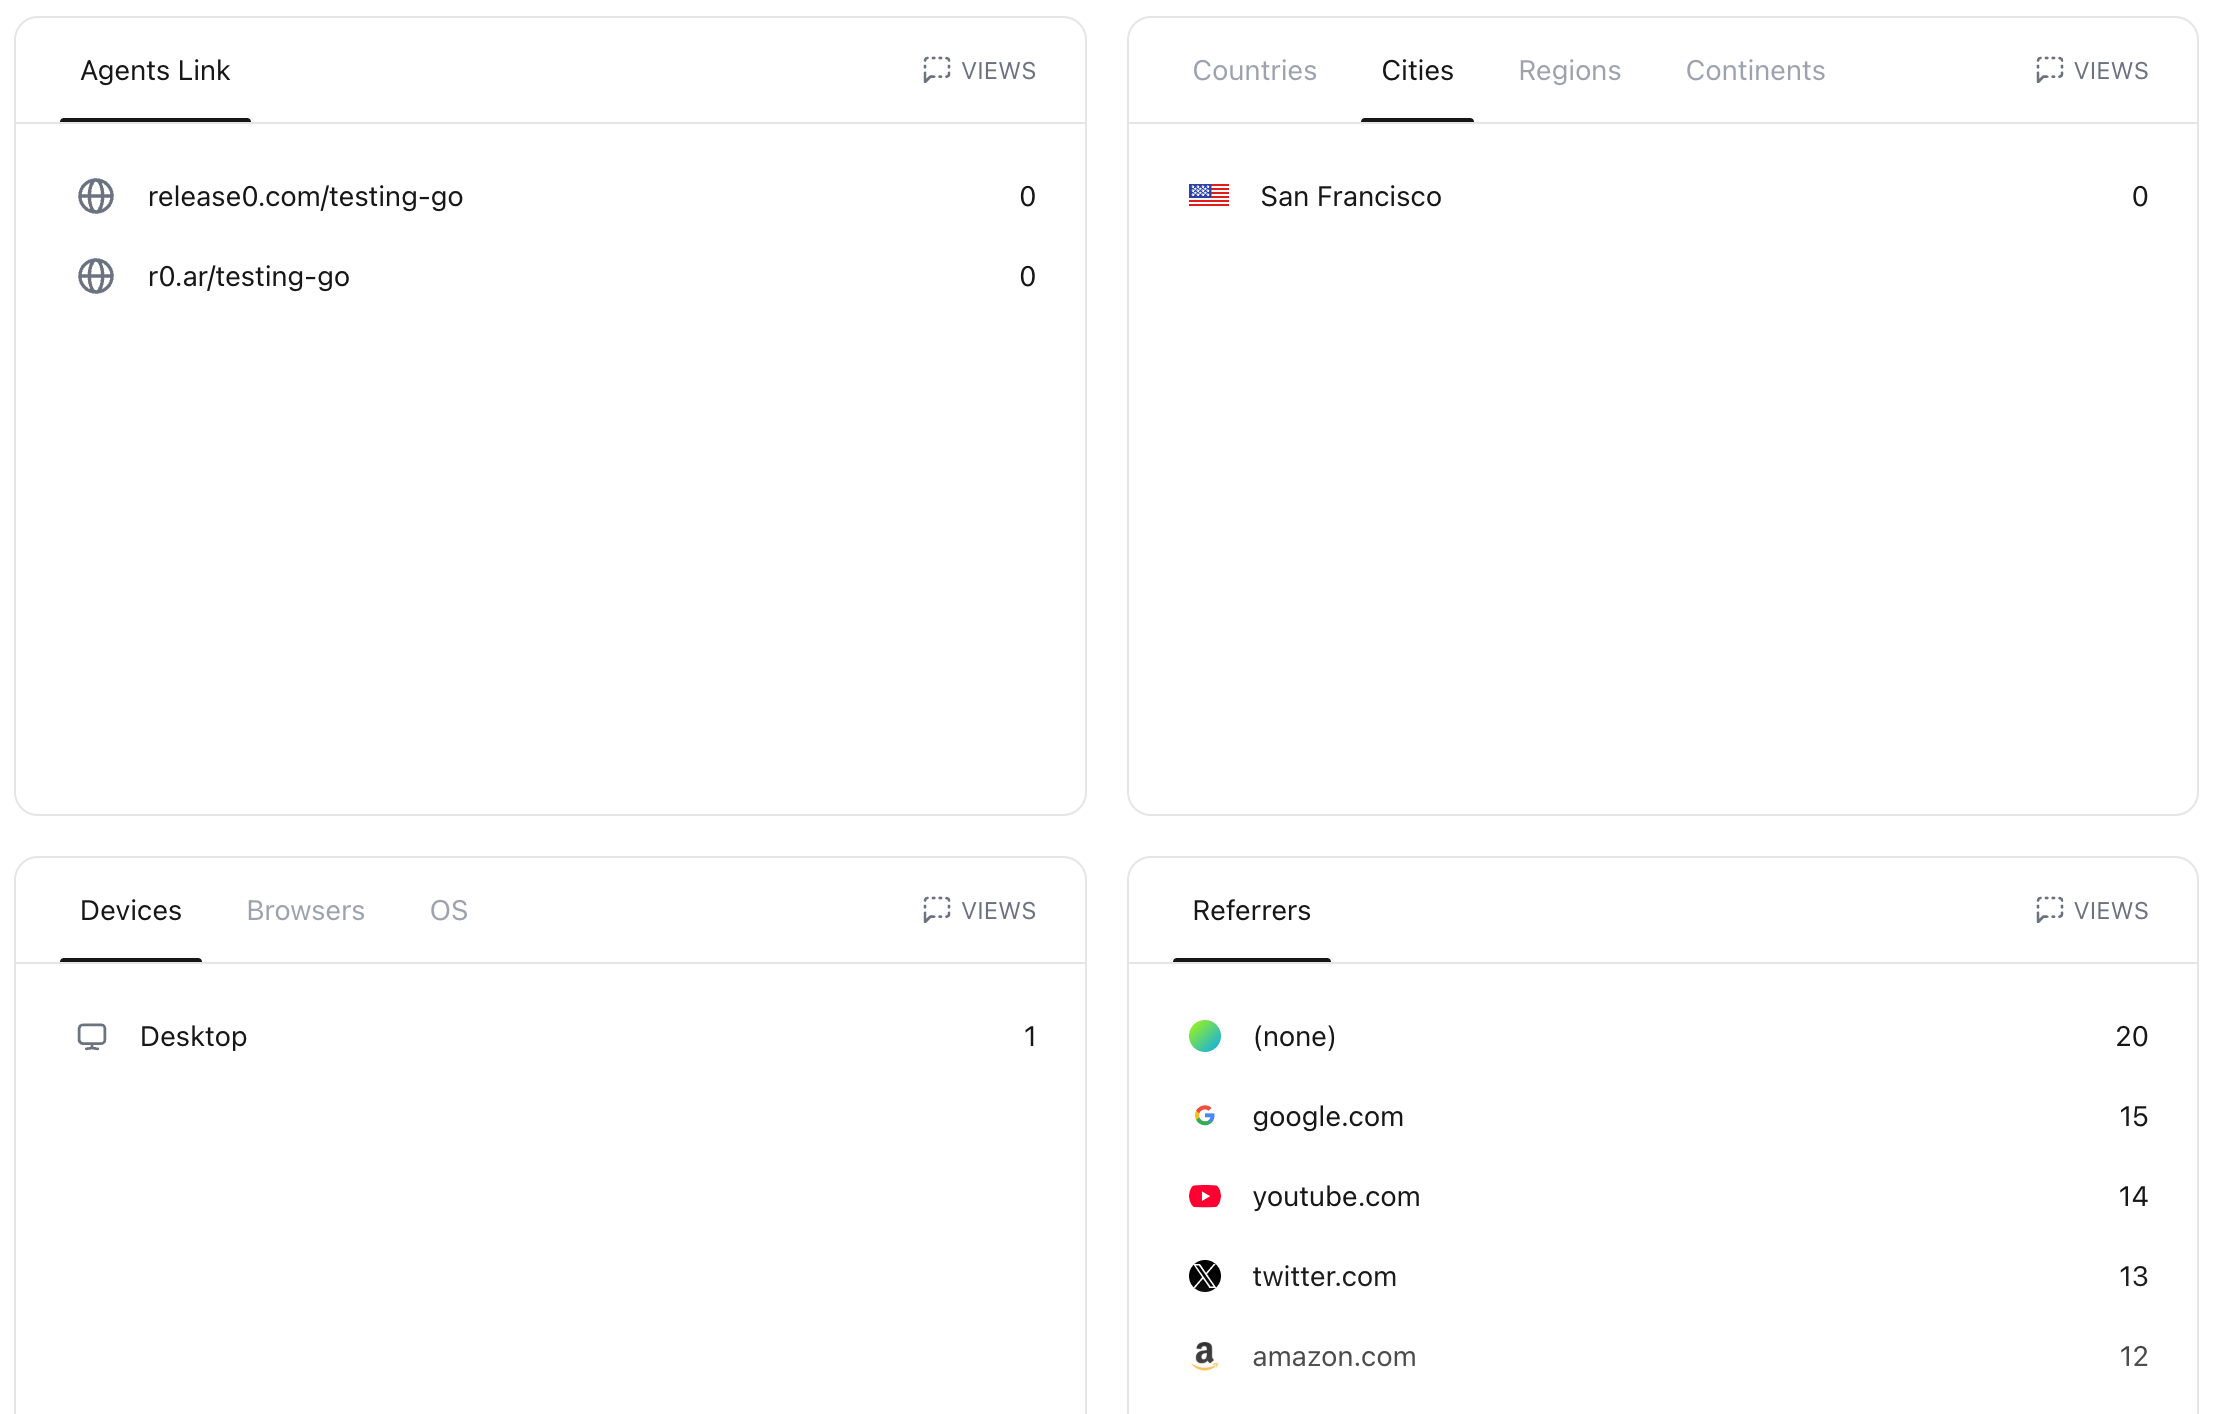
Task: Click the Amazon logo icon in Referrers
Action: [1205, 1356]
